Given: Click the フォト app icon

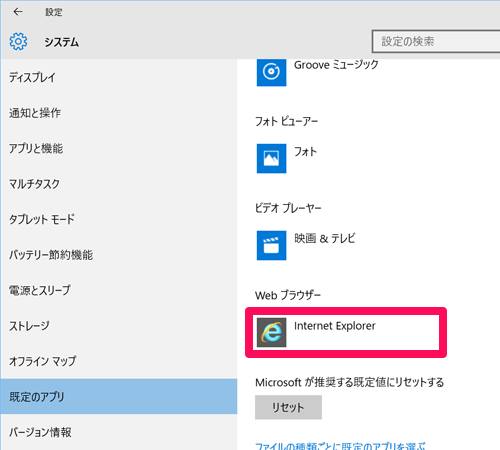Looking at the screenshot, I should [x=271, y=158].
